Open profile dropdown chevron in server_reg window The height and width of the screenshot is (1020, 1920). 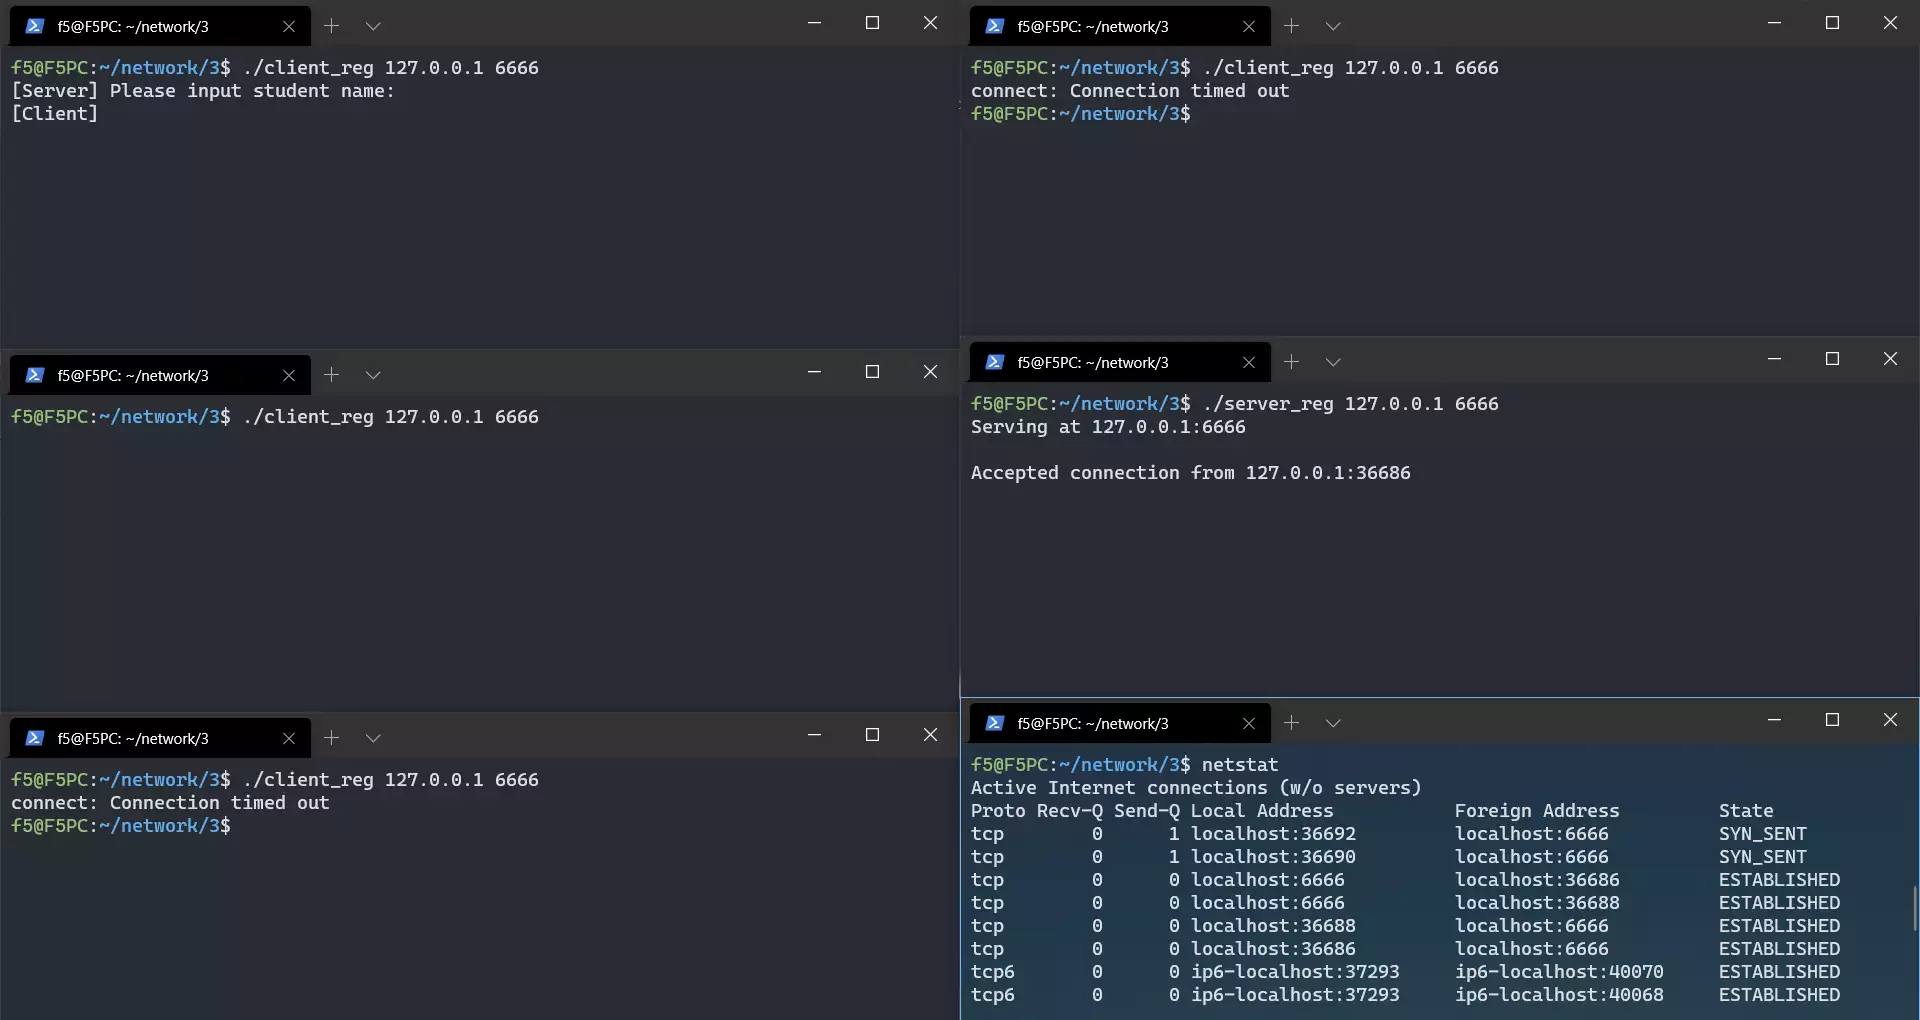(1333, 362)
